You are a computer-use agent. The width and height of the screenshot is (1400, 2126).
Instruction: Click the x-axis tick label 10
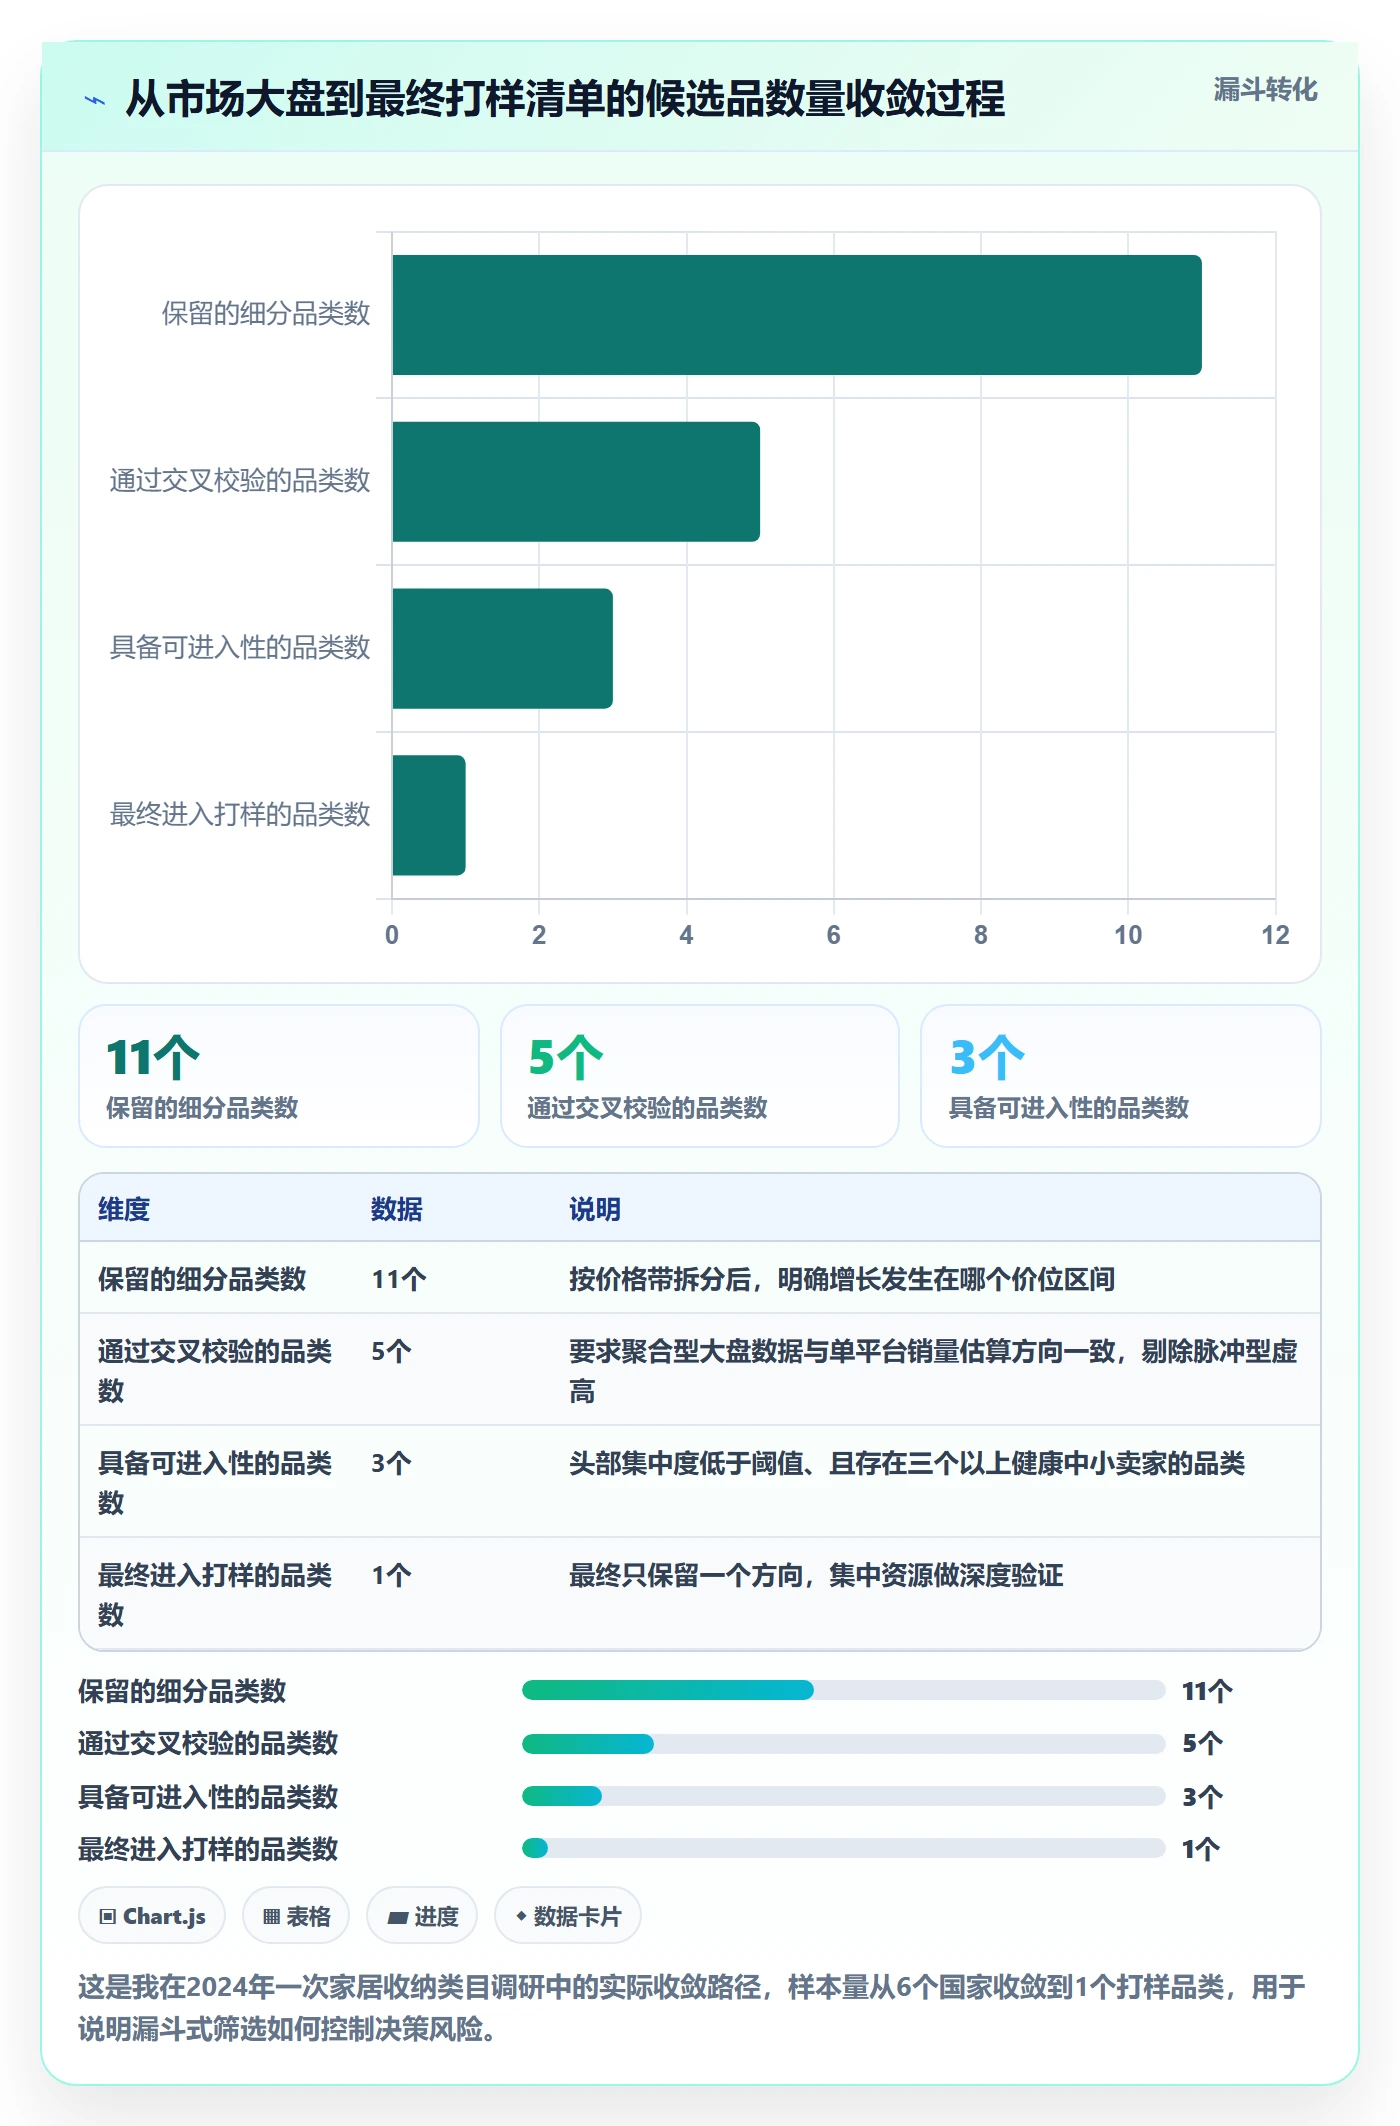point(1128,935)
